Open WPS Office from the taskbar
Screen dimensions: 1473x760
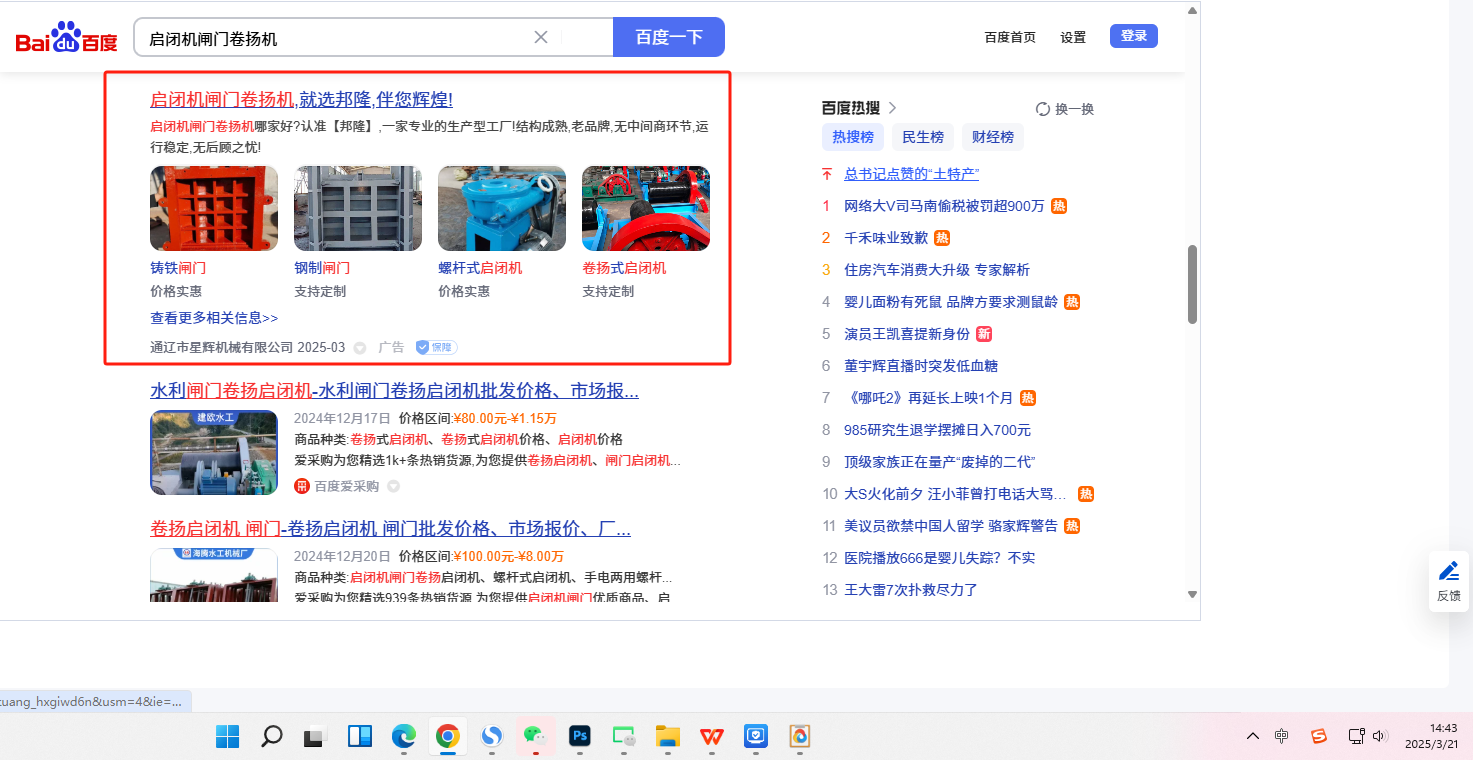click(711, 736)
